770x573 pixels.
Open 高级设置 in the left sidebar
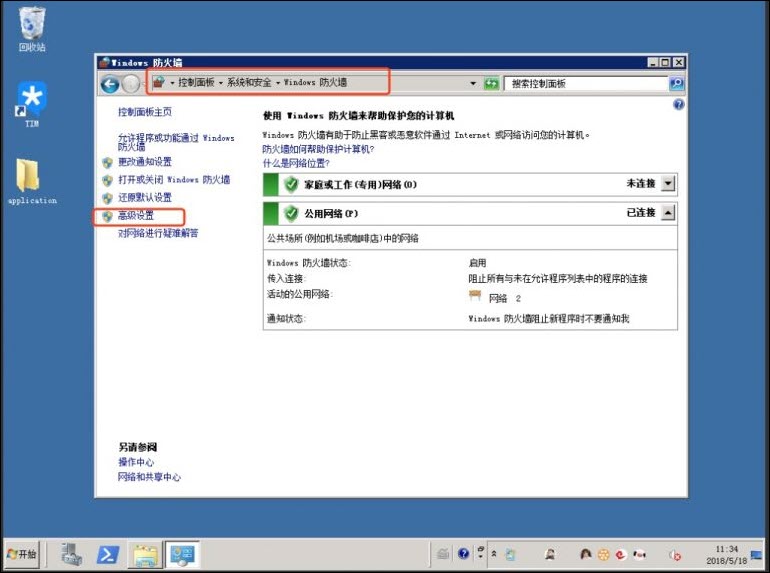(136, 216)
